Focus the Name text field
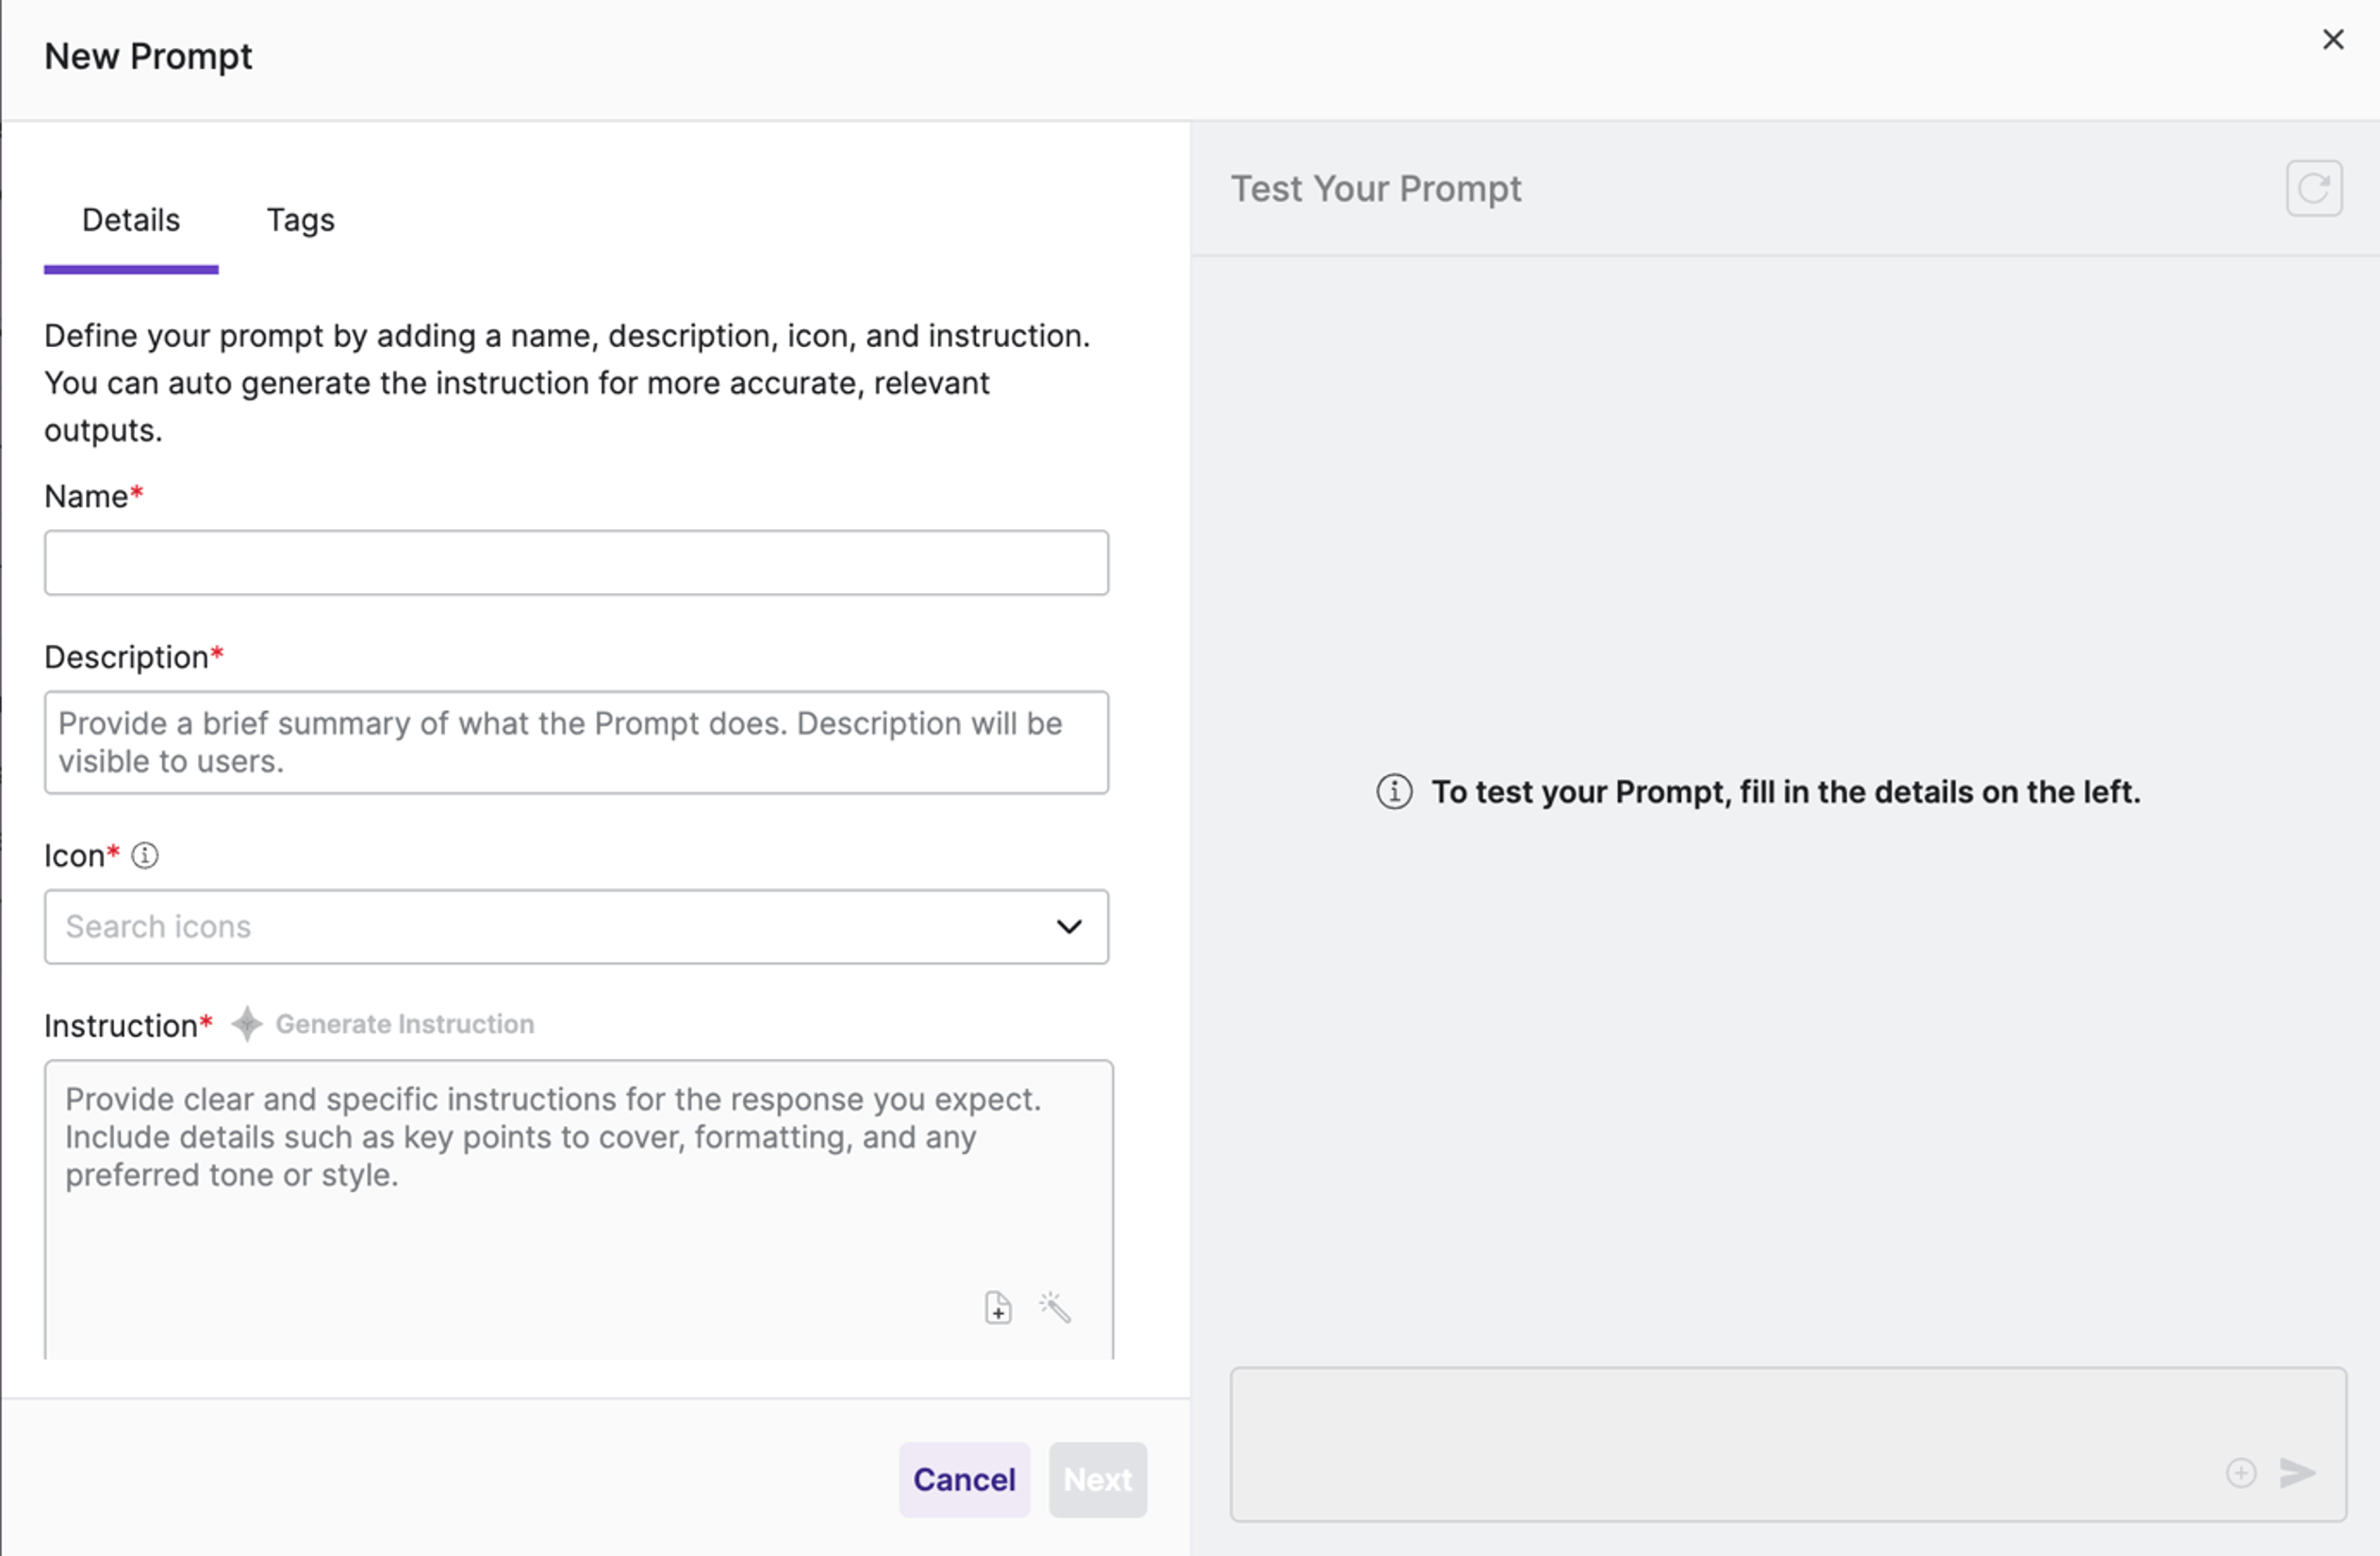Image resolution: width=2380 pixels, height=1556 pixels. coord(576,563)
